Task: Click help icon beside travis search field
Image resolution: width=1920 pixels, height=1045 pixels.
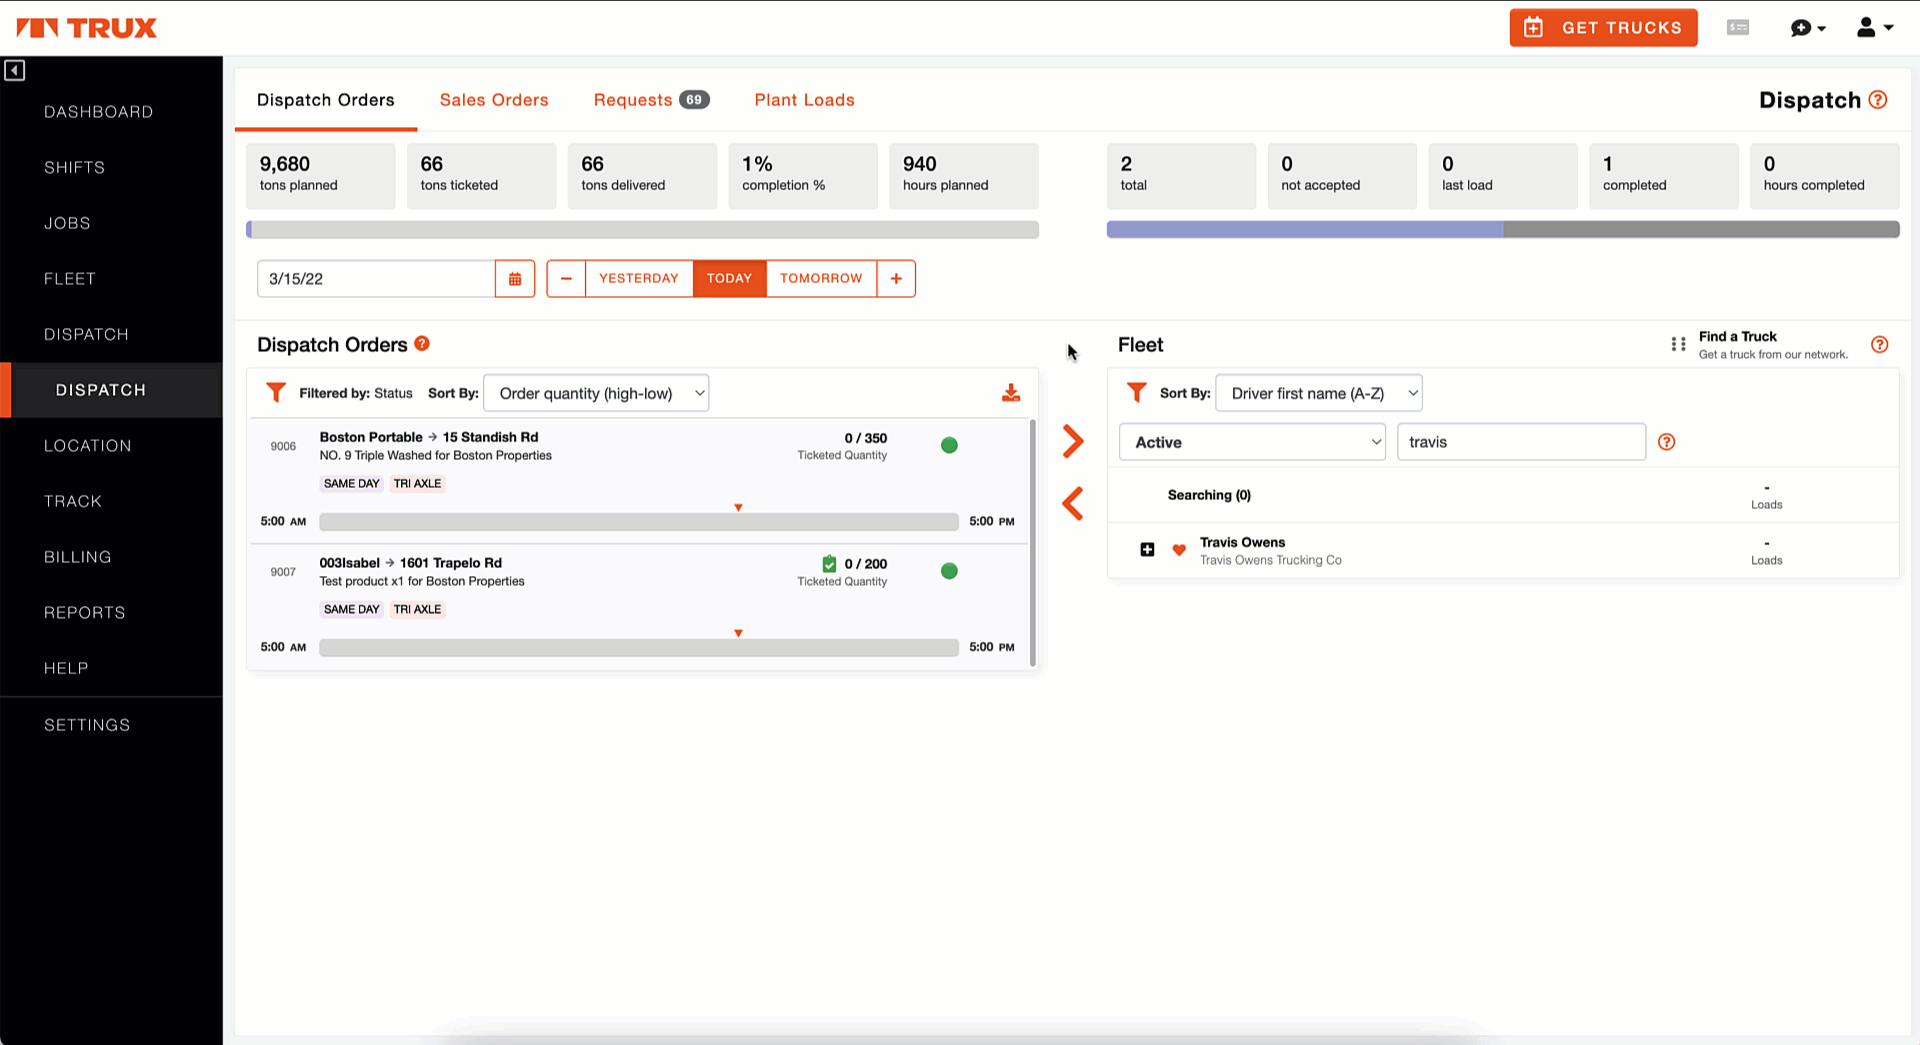Action: (x=1667, y=442)
